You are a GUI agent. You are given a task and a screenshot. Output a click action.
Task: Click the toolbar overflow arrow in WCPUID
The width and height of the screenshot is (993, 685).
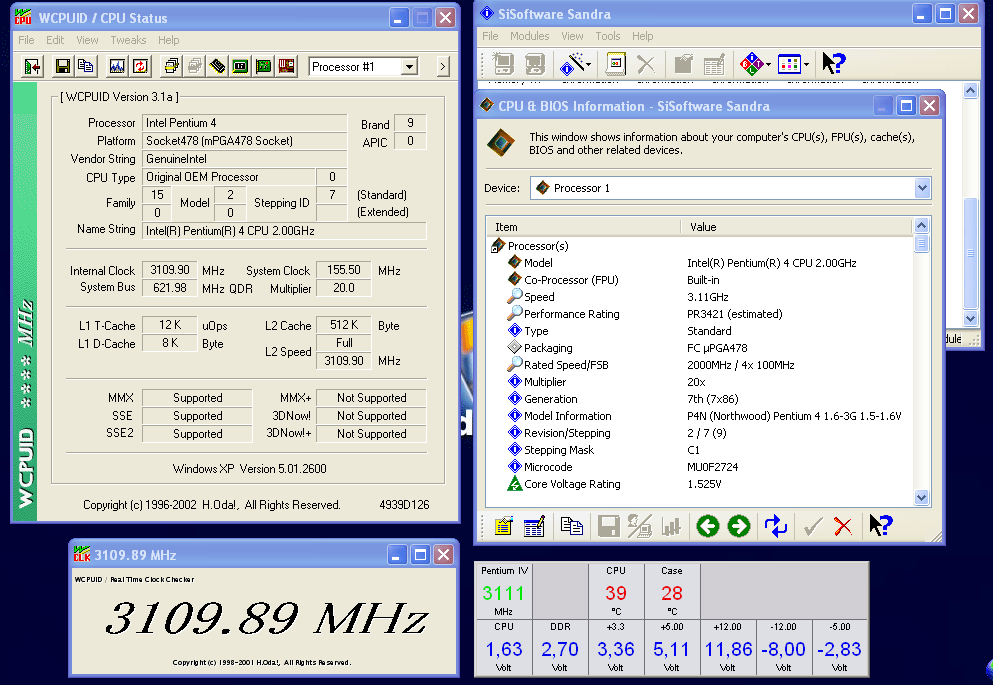pyautogui.click(x=443, y=67)
